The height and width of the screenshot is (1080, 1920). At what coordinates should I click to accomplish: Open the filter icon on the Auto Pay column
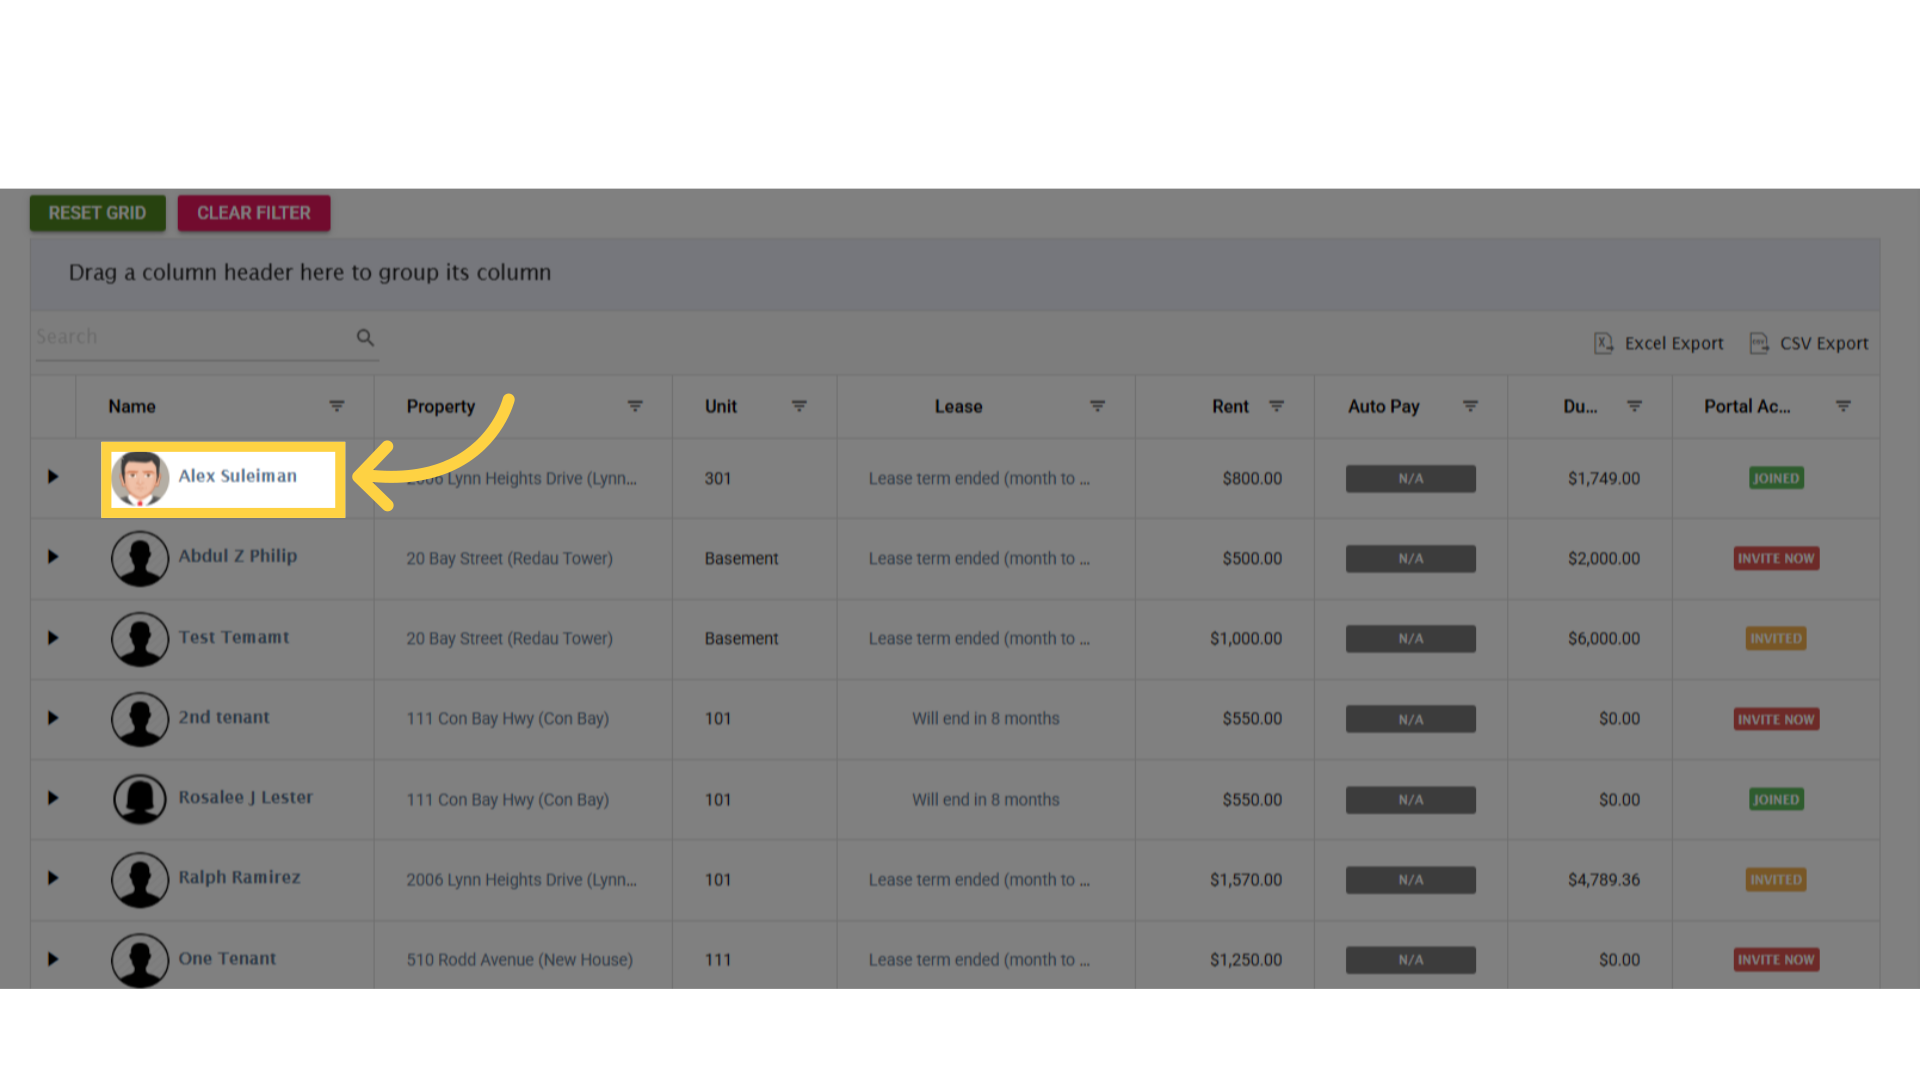point(1470,406)
